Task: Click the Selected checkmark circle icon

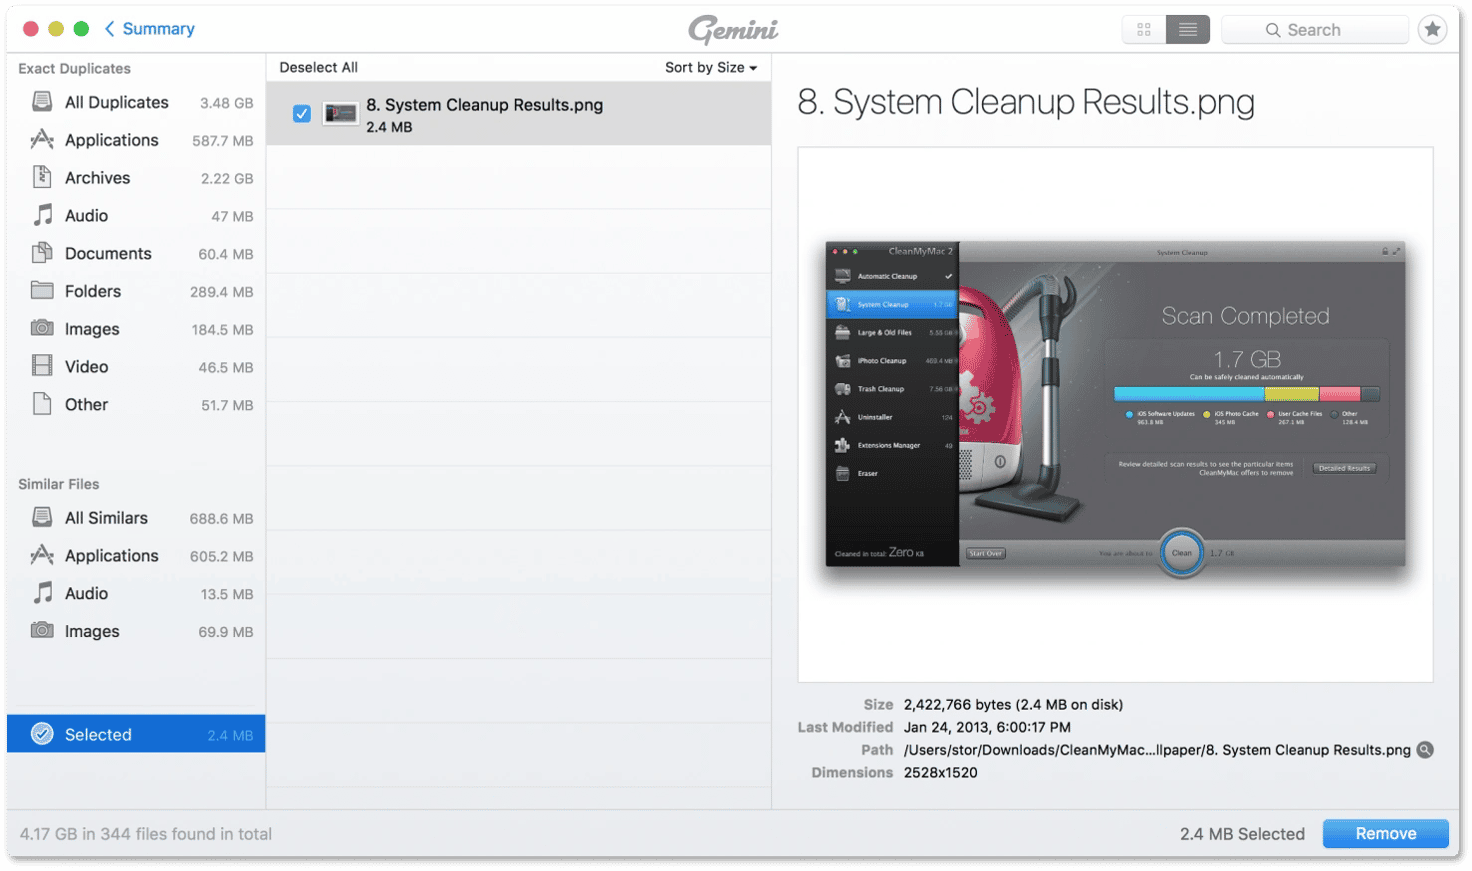Action: tap(42, 734)
